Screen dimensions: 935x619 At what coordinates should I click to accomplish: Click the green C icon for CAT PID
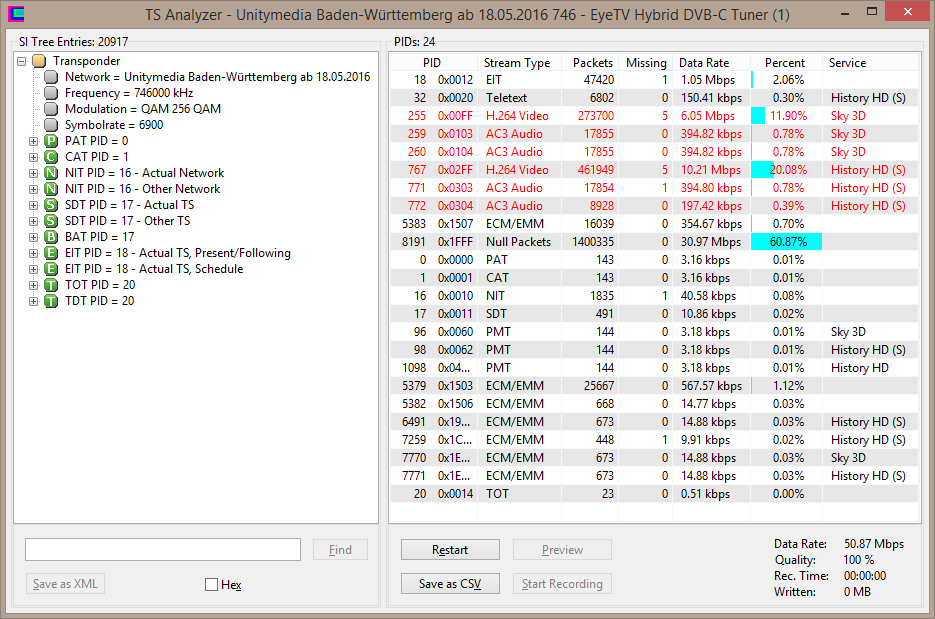pyautogui.click(x=51, y=157)
